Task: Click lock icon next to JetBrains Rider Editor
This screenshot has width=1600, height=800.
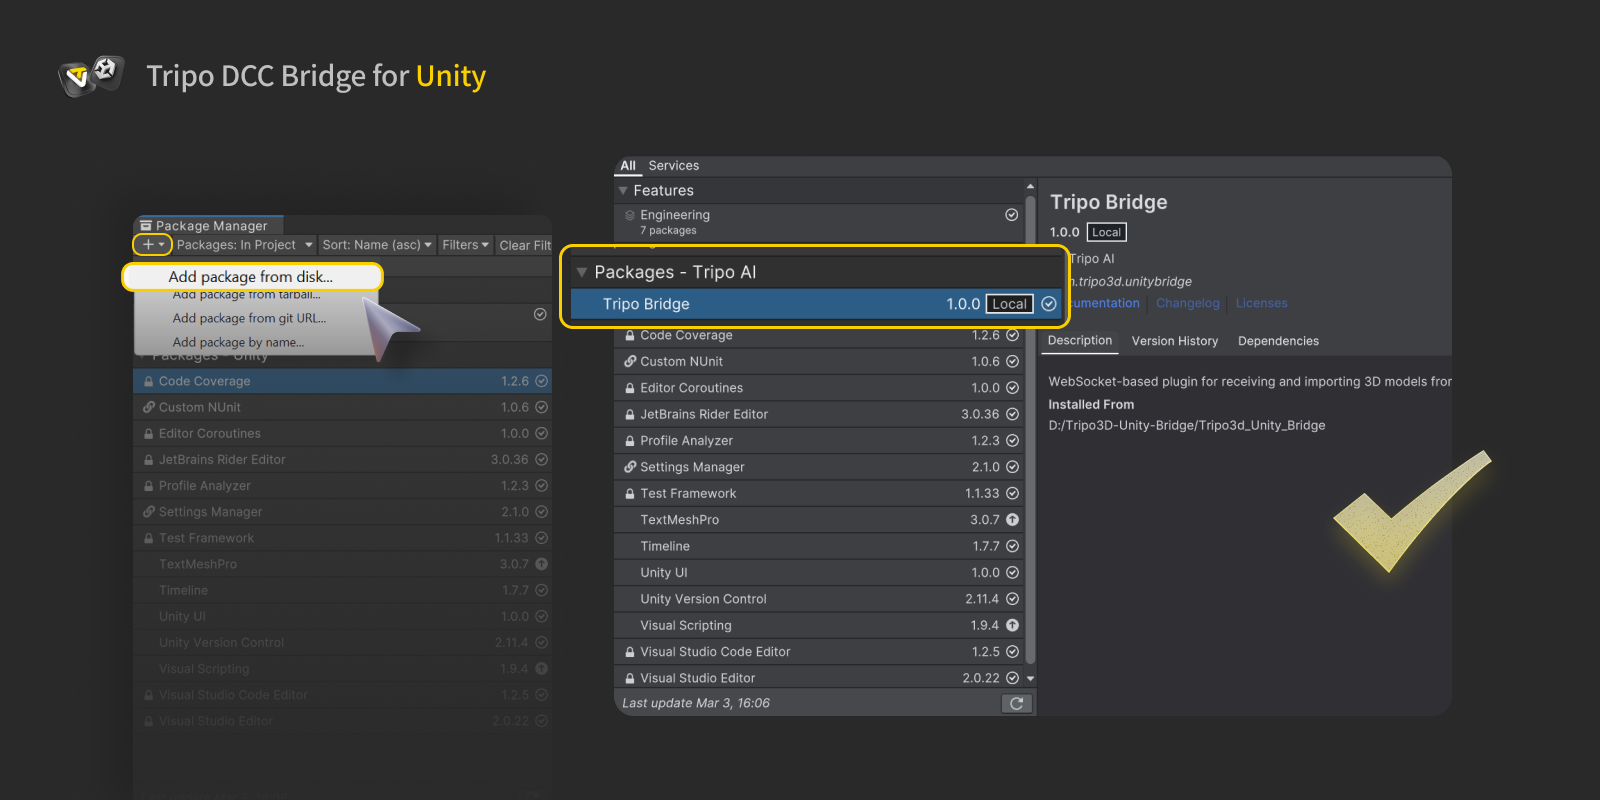Action: pyautogui.click(x=630, y=415)
